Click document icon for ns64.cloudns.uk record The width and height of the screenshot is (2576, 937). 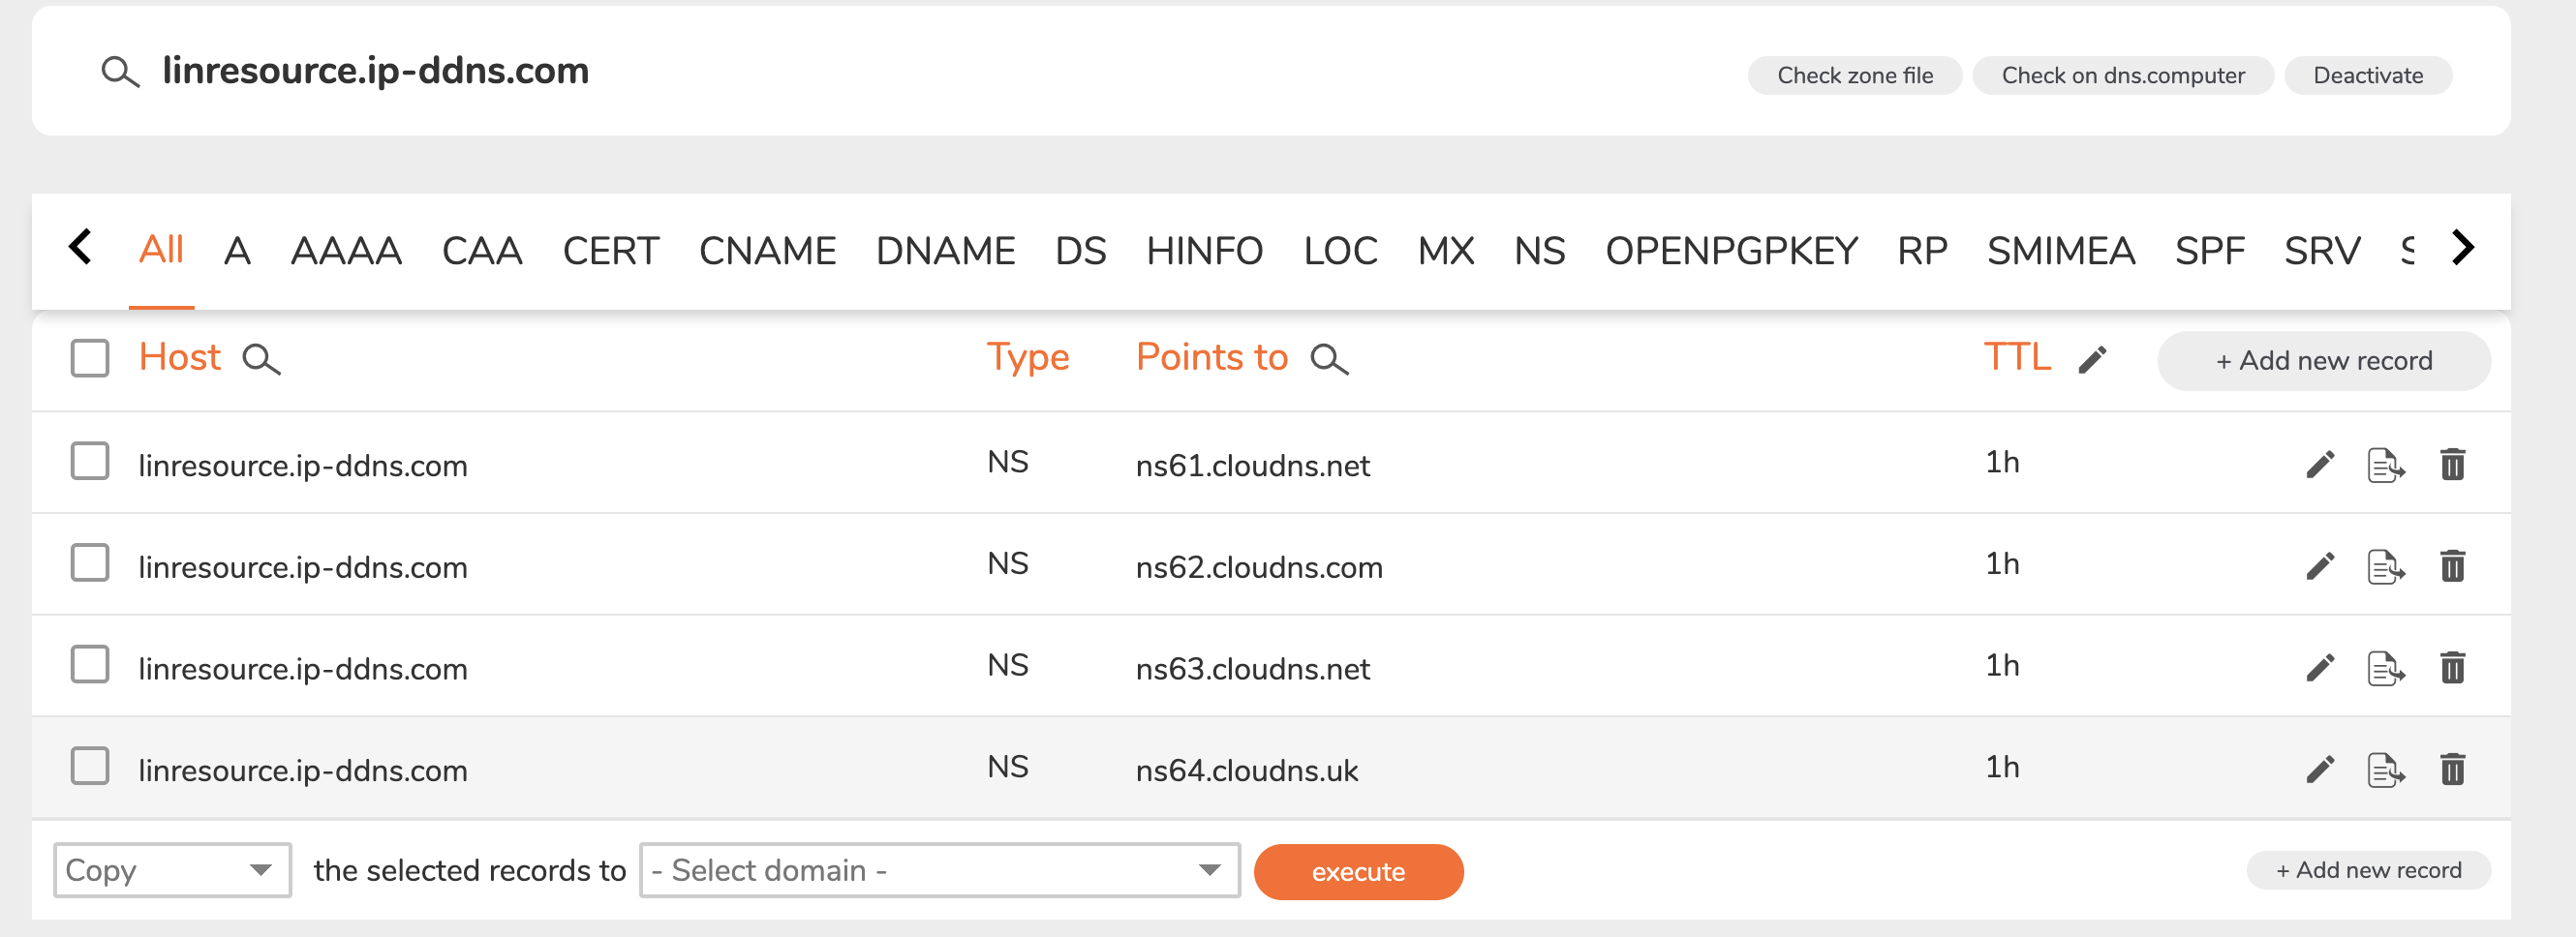[2386, 770]
